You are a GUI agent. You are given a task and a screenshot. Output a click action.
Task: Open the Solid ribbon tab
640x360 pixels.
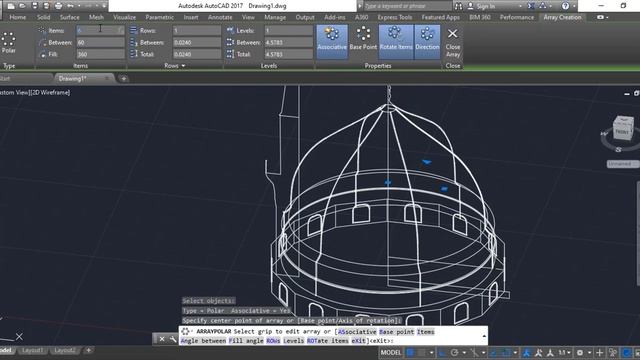click(43, 17)
